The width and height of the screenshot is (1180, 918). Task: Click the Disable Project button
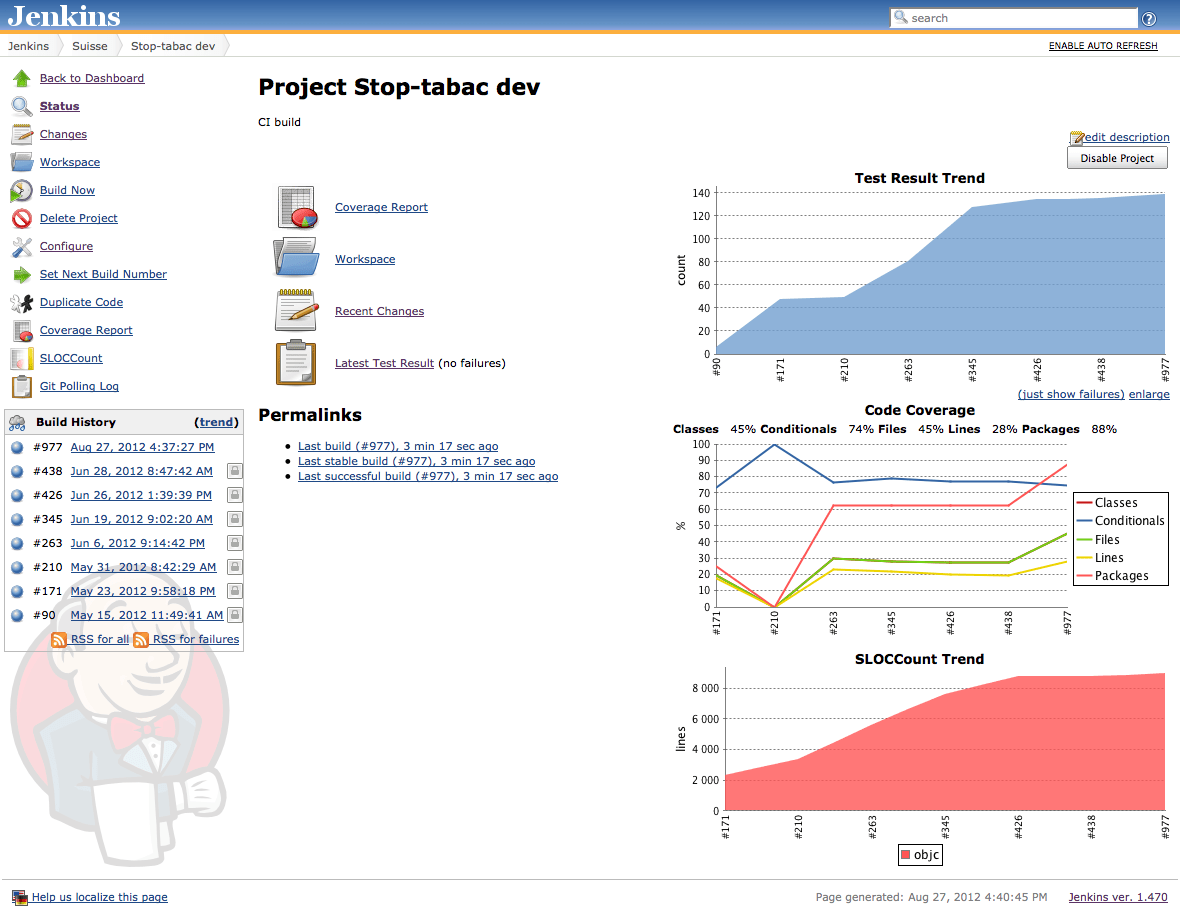coord(1117,158)
